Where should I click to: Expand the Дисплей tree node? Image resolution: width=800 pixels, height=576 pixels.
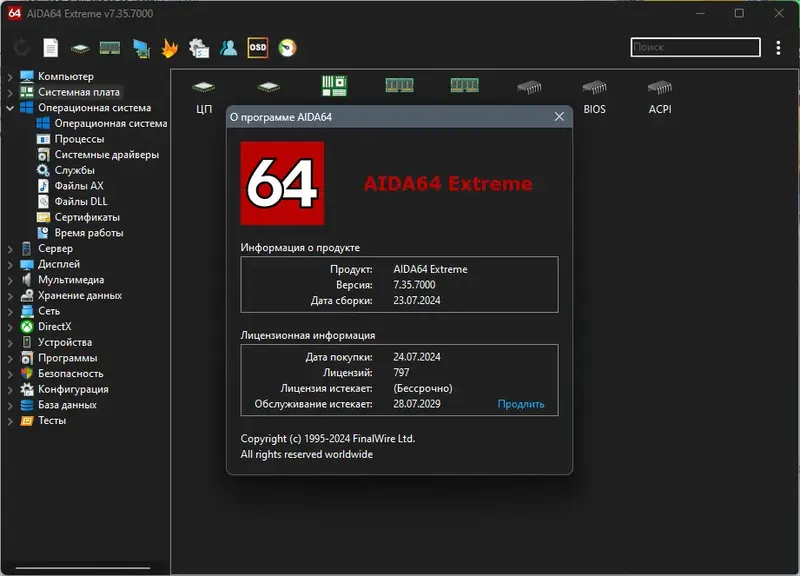(x=10, y=265)
